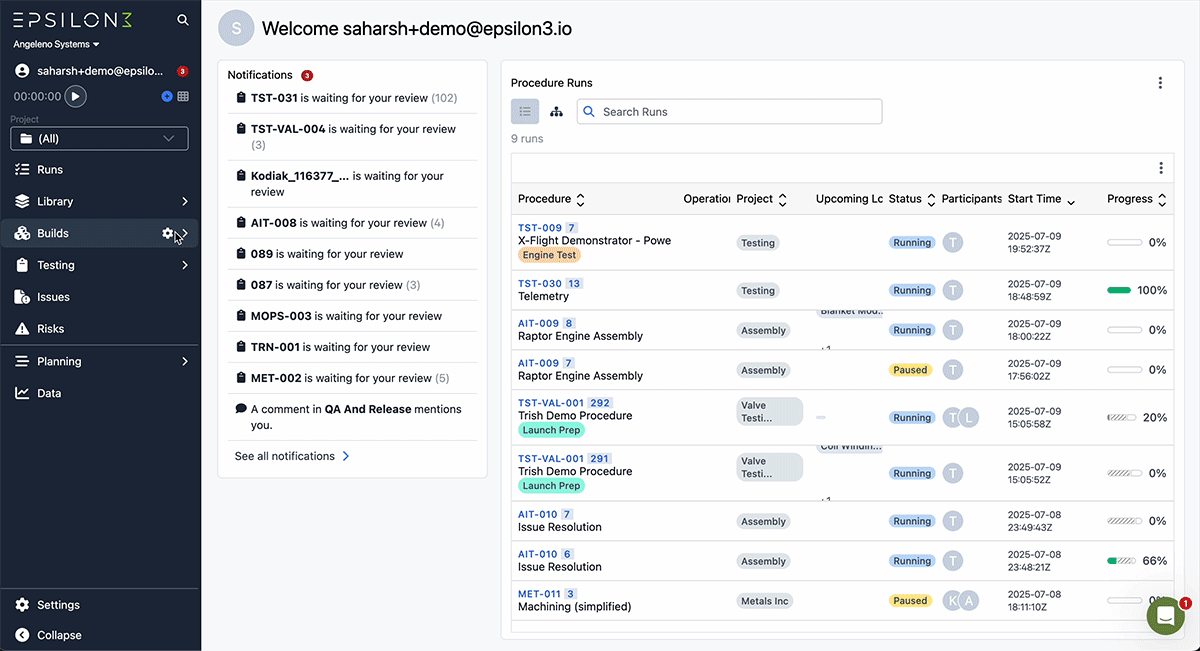The height and width of the screenshot is (651, 1200).
Task: Open the Angeleno Systems workspace dropdown
Action: tap(56, 45)
